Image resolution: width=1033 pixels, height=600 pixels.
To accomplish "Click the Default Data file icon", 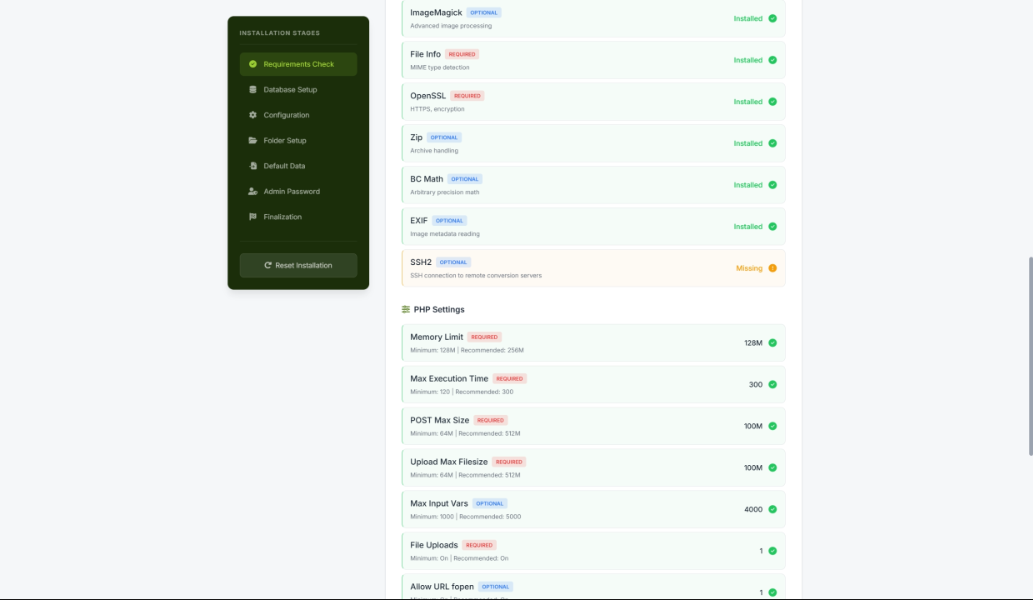I will pos(253,166).
